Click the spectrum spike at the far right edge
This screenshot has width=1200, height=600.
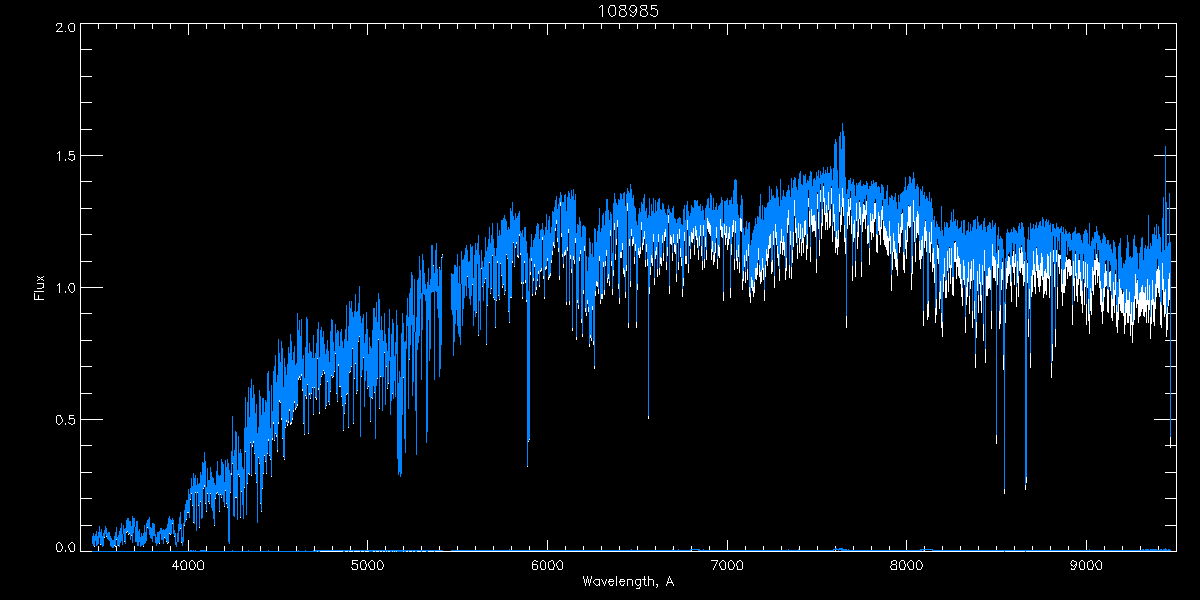1165,150
